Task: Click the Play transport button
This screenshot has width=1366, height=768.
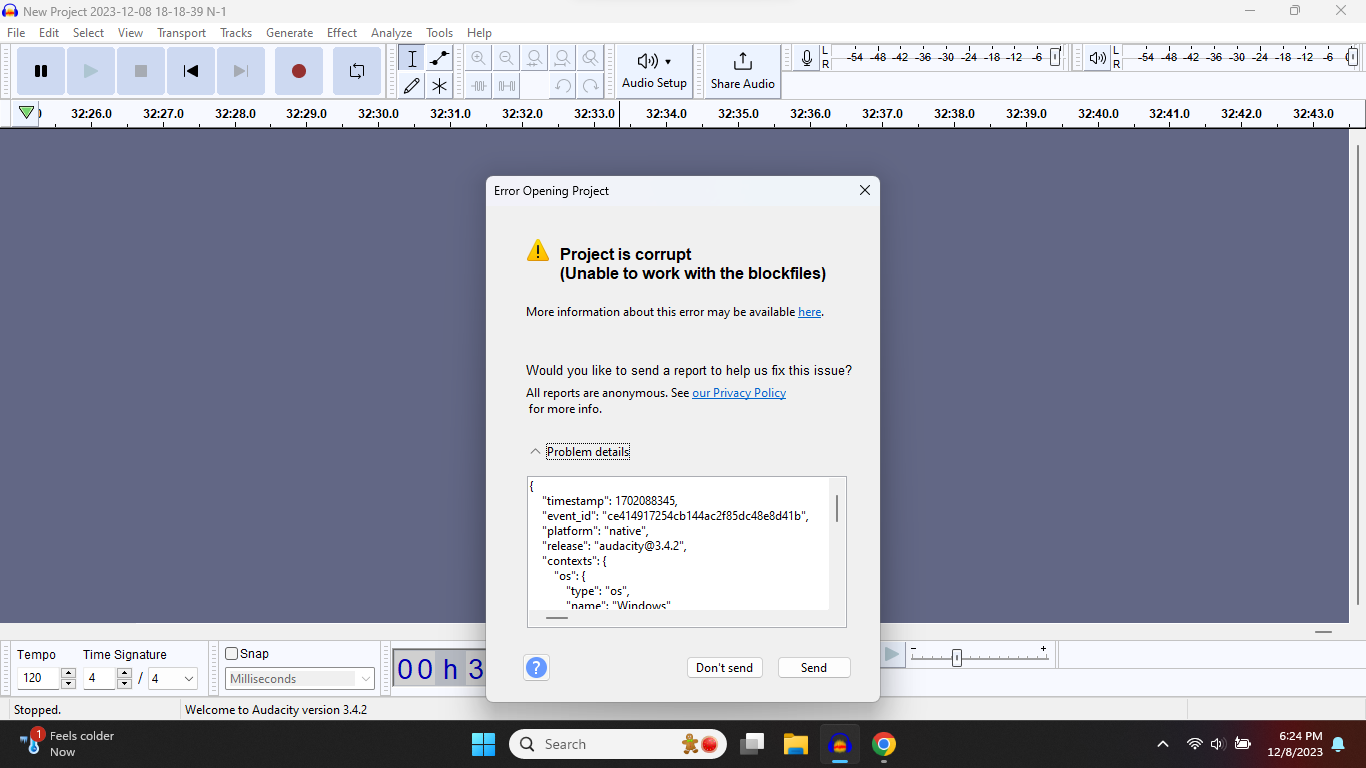Action: 91,71
